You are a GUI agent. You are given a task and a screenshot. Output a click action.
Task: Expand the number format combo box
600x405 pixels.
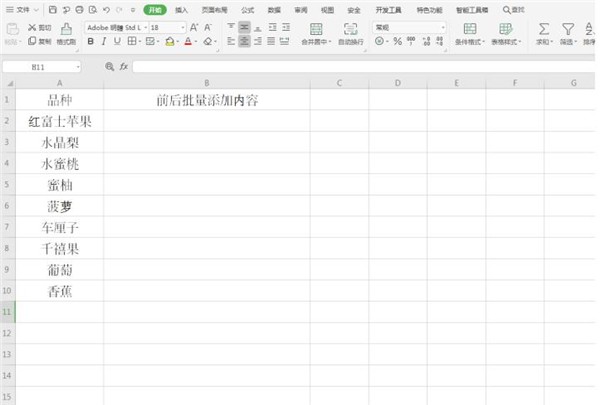pos(443,28)
